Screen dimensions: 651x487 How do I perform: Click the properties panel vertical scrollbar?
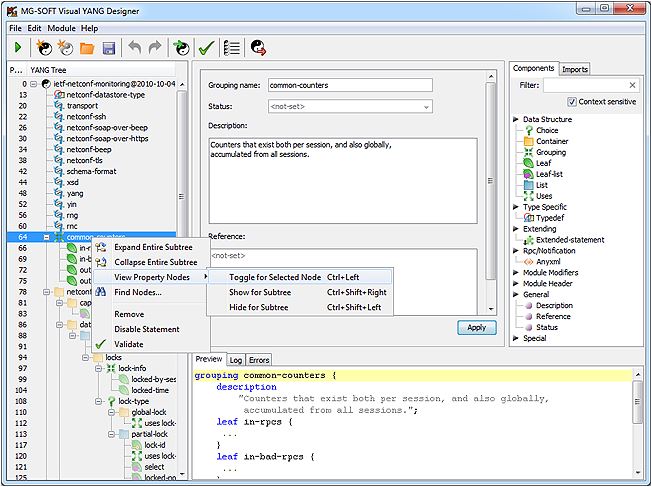(x=491, y=181)
